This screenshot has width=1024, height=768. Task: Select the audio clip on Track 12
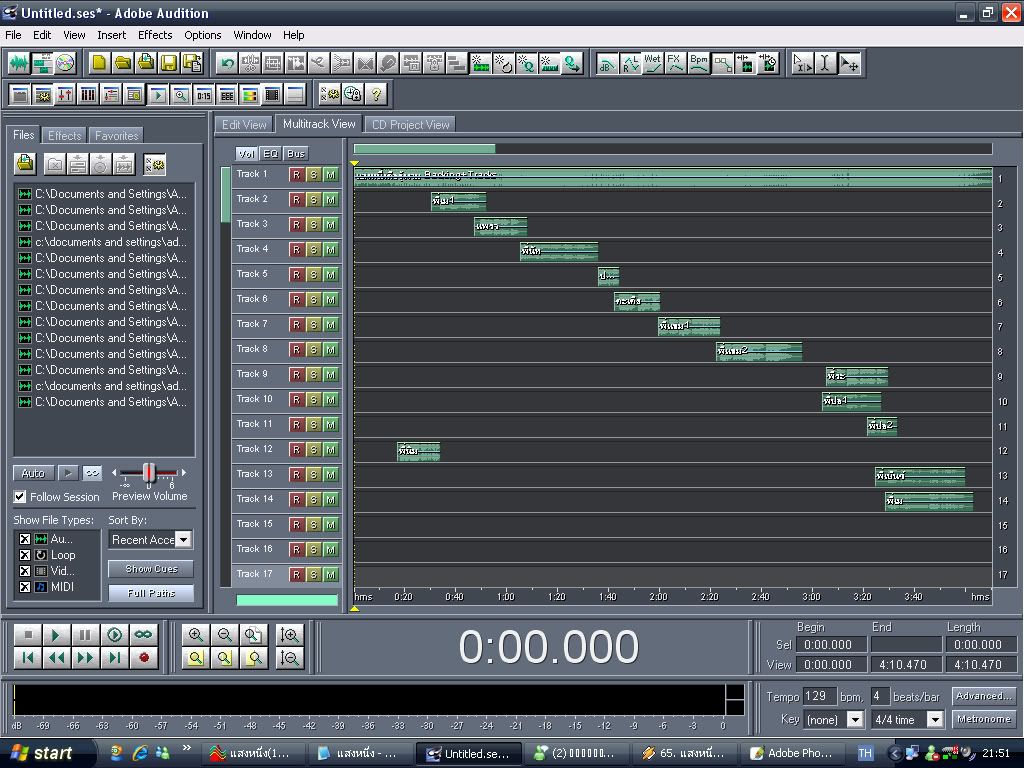[419, 451]
